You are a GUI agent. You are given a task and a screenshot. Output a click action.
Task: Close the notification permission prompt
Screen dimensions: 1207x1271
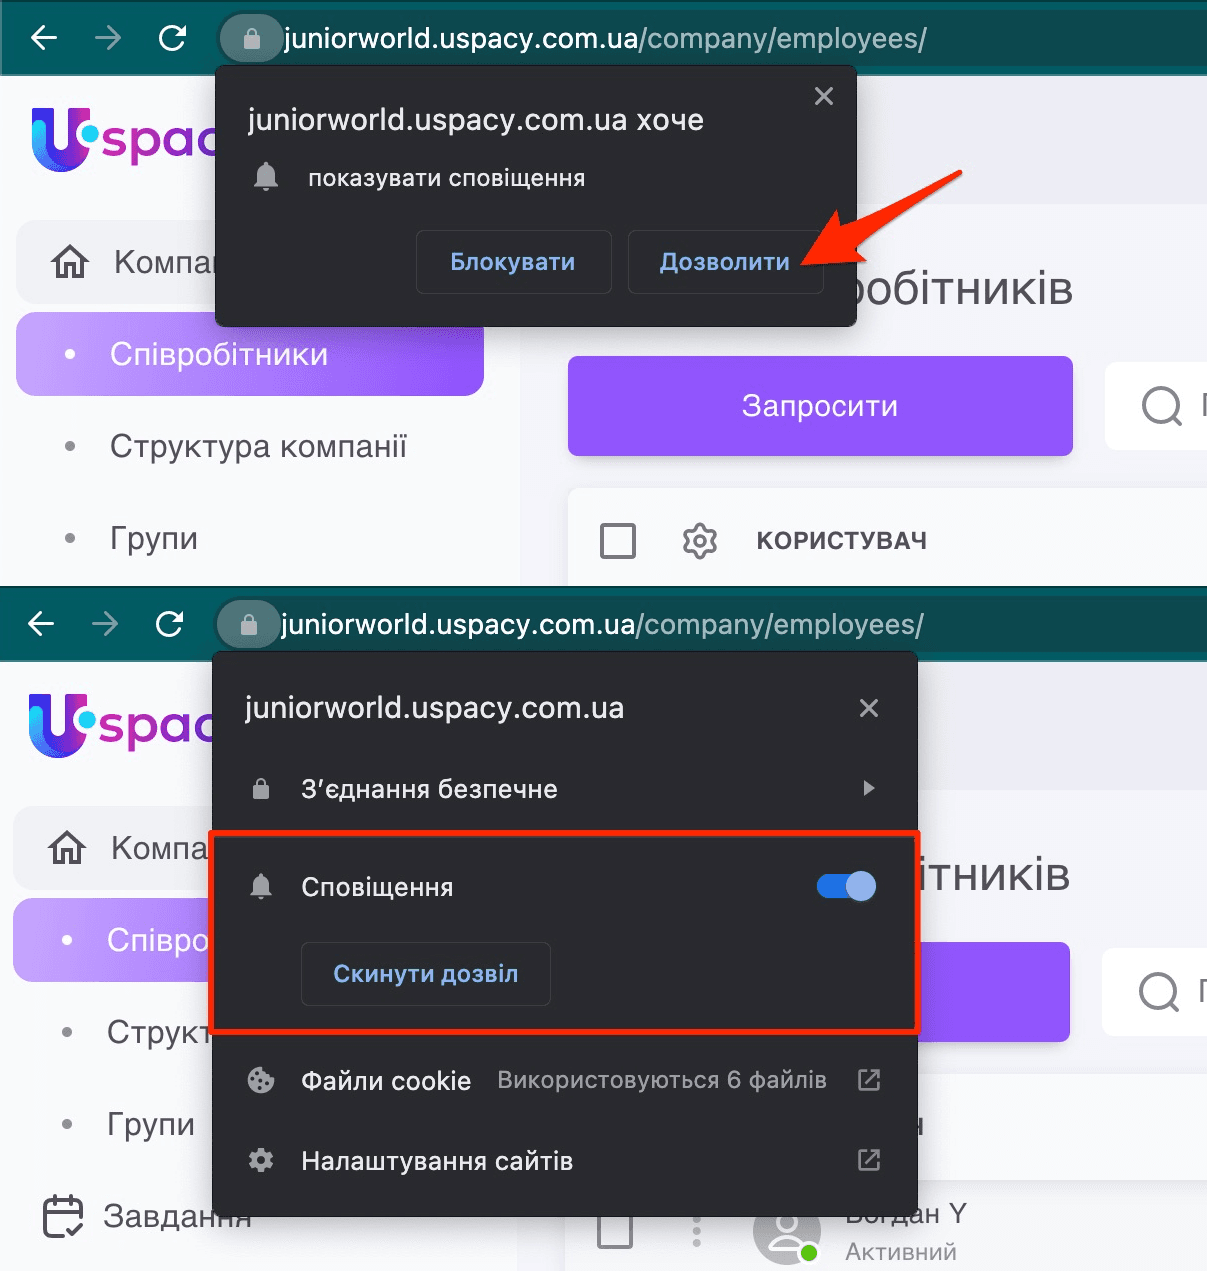824,96
